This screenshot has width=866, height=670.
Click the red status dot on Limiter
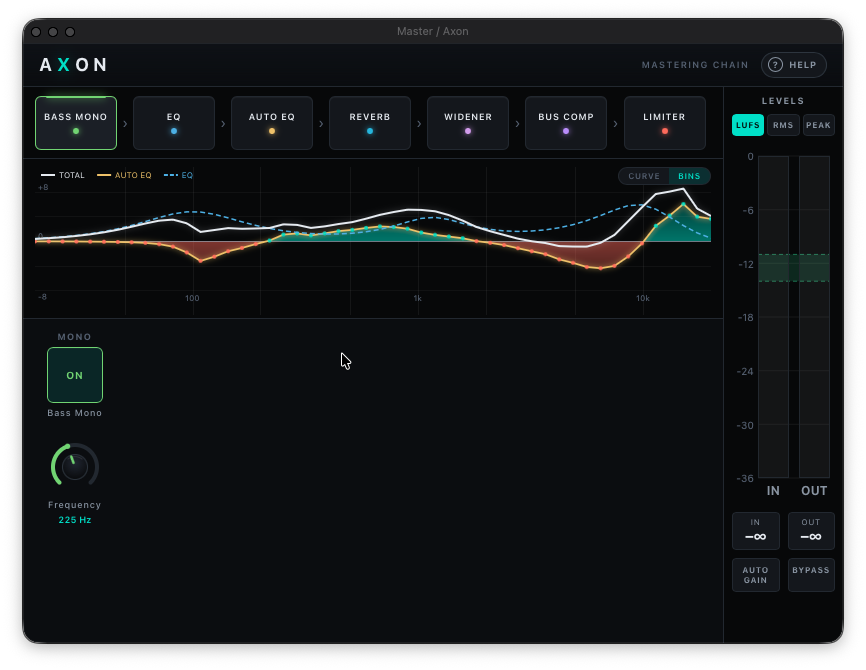tap(665, 131)
